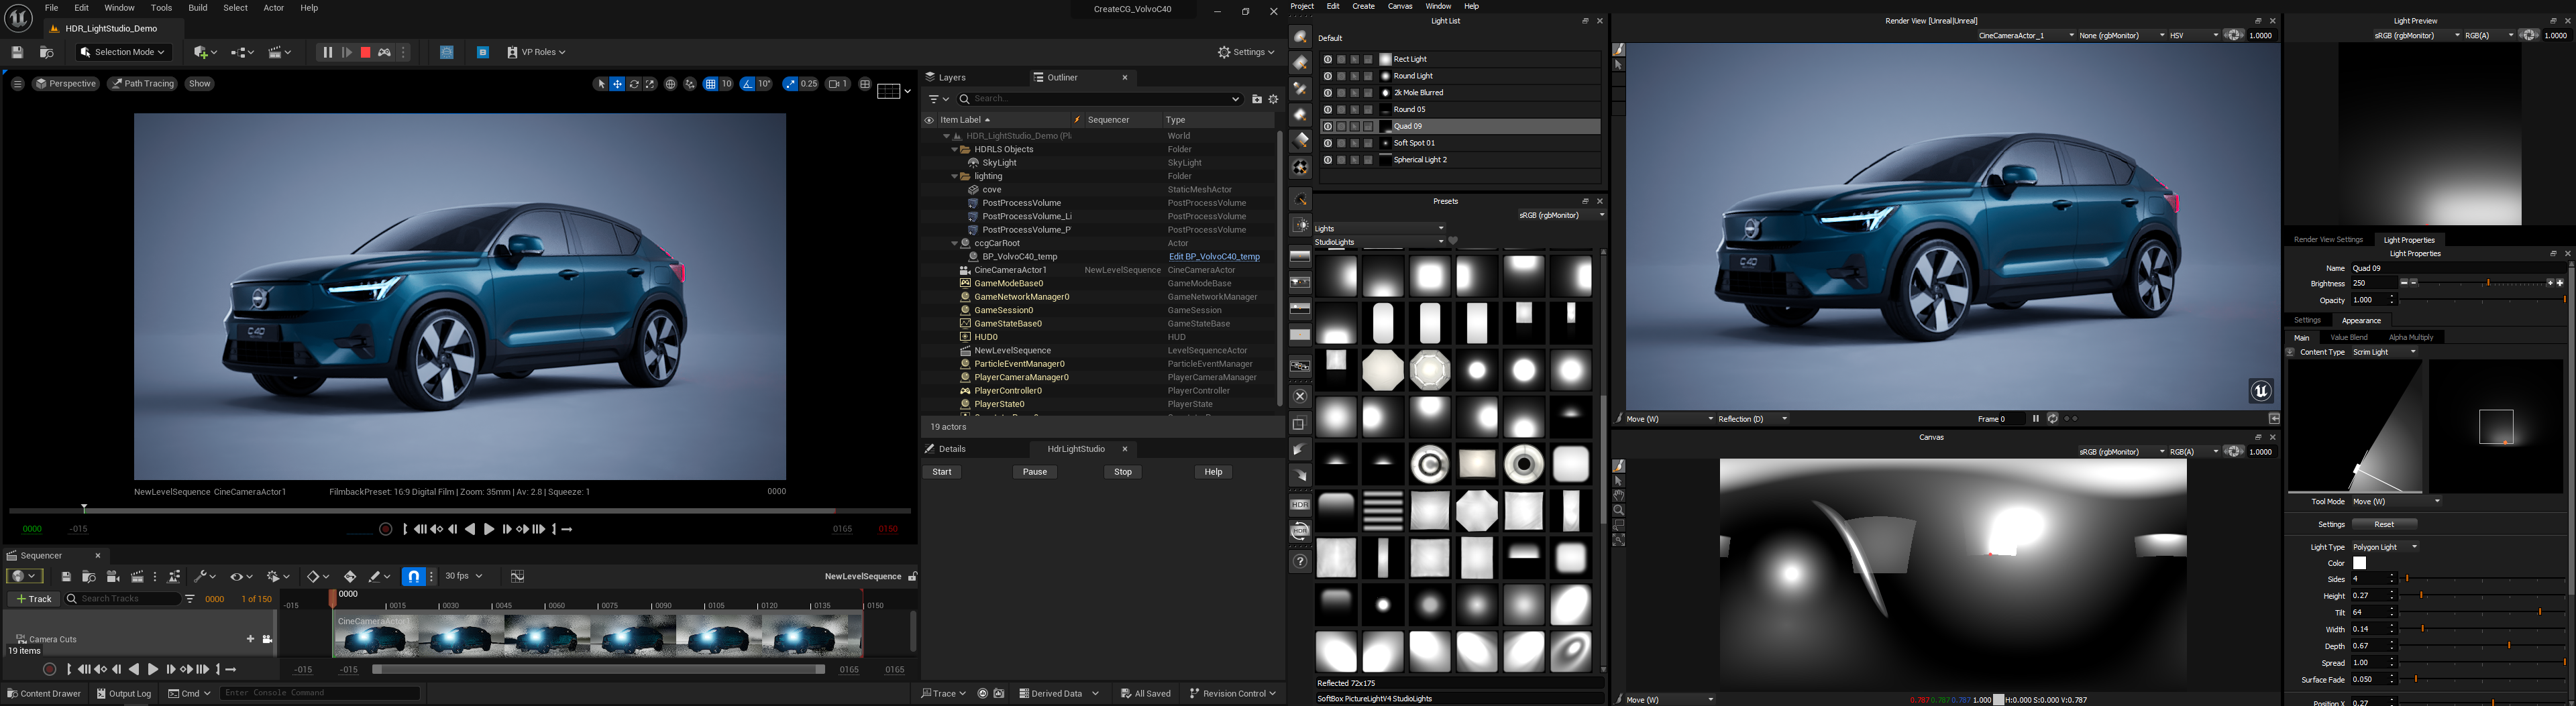Viewport: 2576px width, 706px height.
Task: Toggle visibility of HDR_LightStudio_Demo world in Outliner
Action: (x=929, y=136)
